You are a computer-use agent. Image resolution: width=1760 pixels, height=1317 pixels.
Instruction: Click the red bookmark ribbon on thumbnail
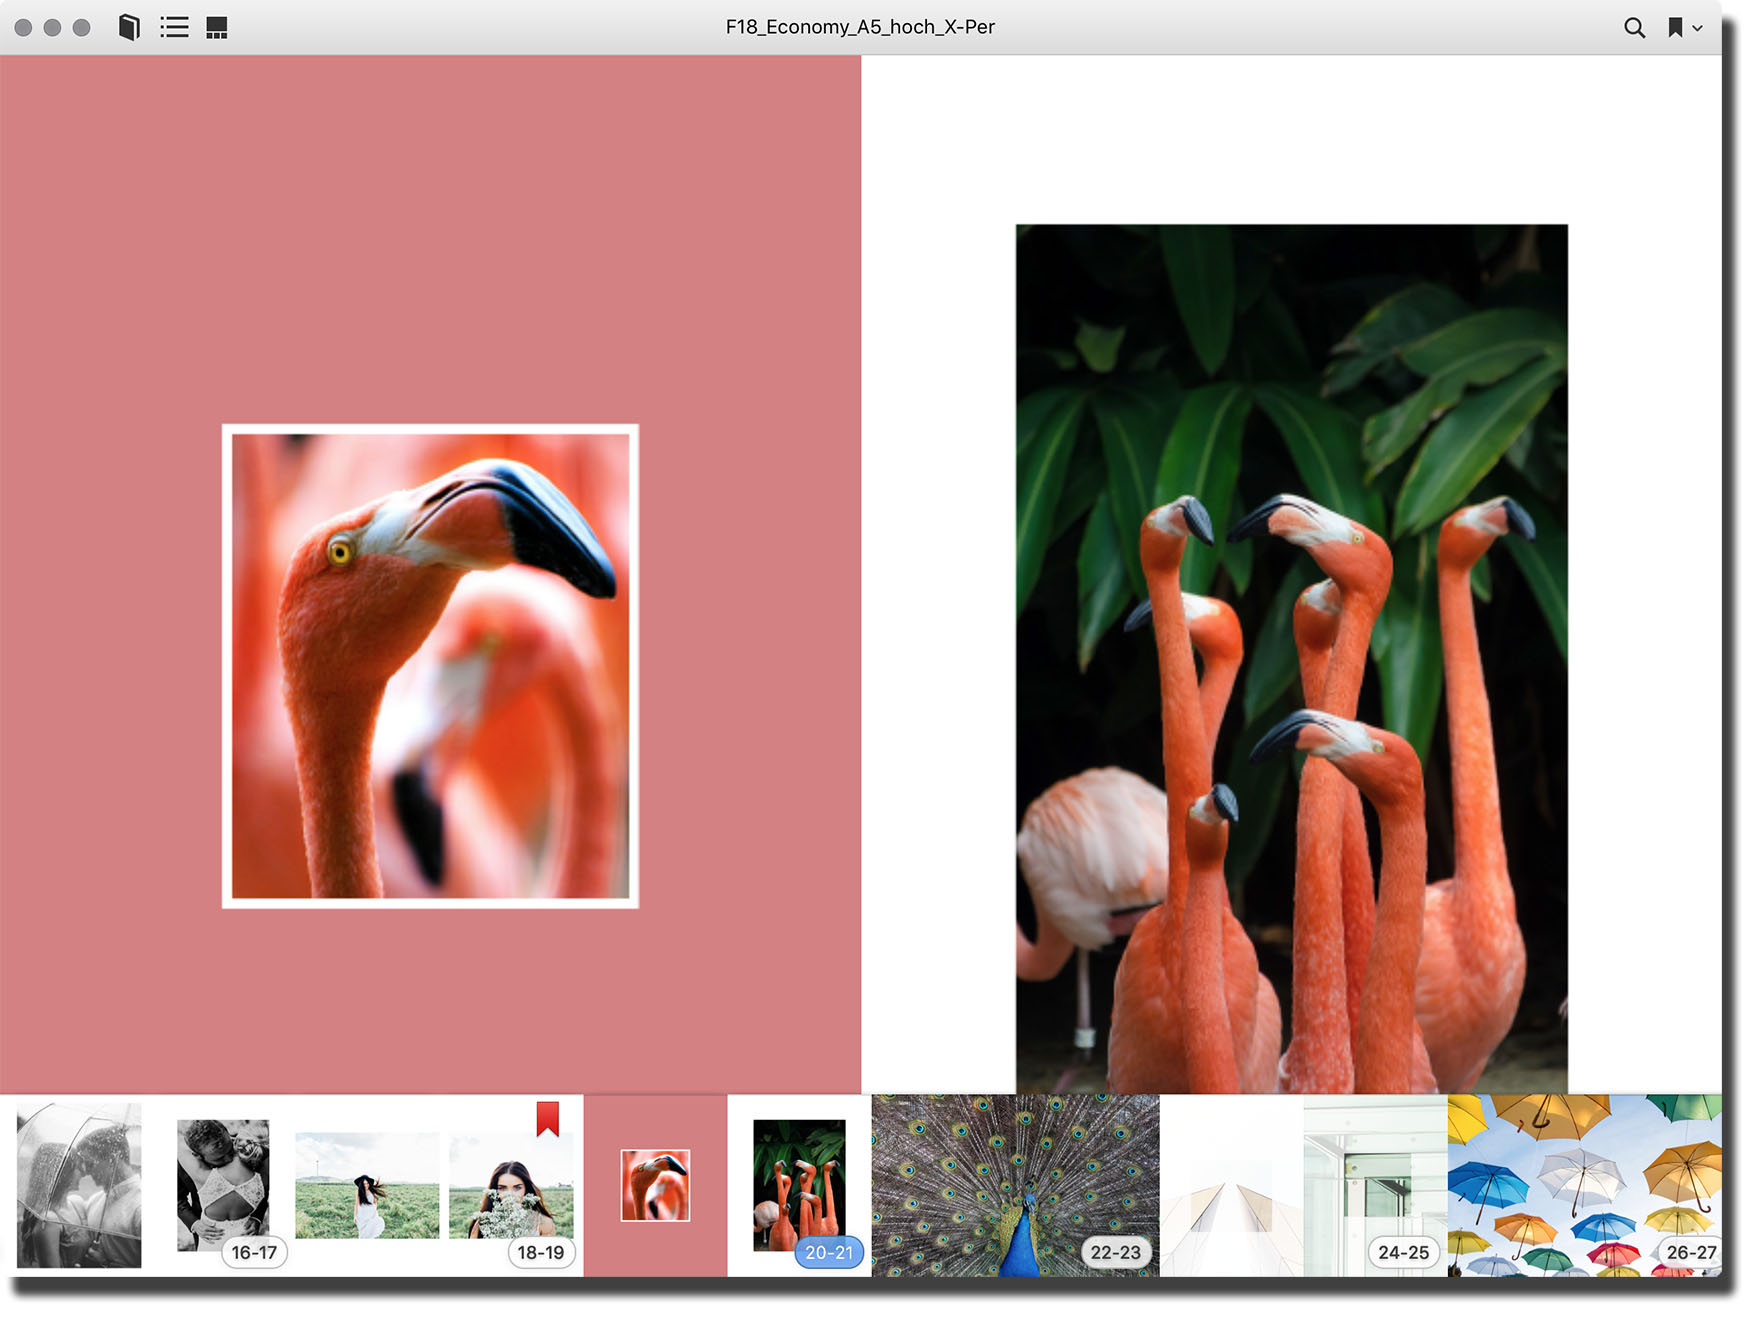(547, 1118)
